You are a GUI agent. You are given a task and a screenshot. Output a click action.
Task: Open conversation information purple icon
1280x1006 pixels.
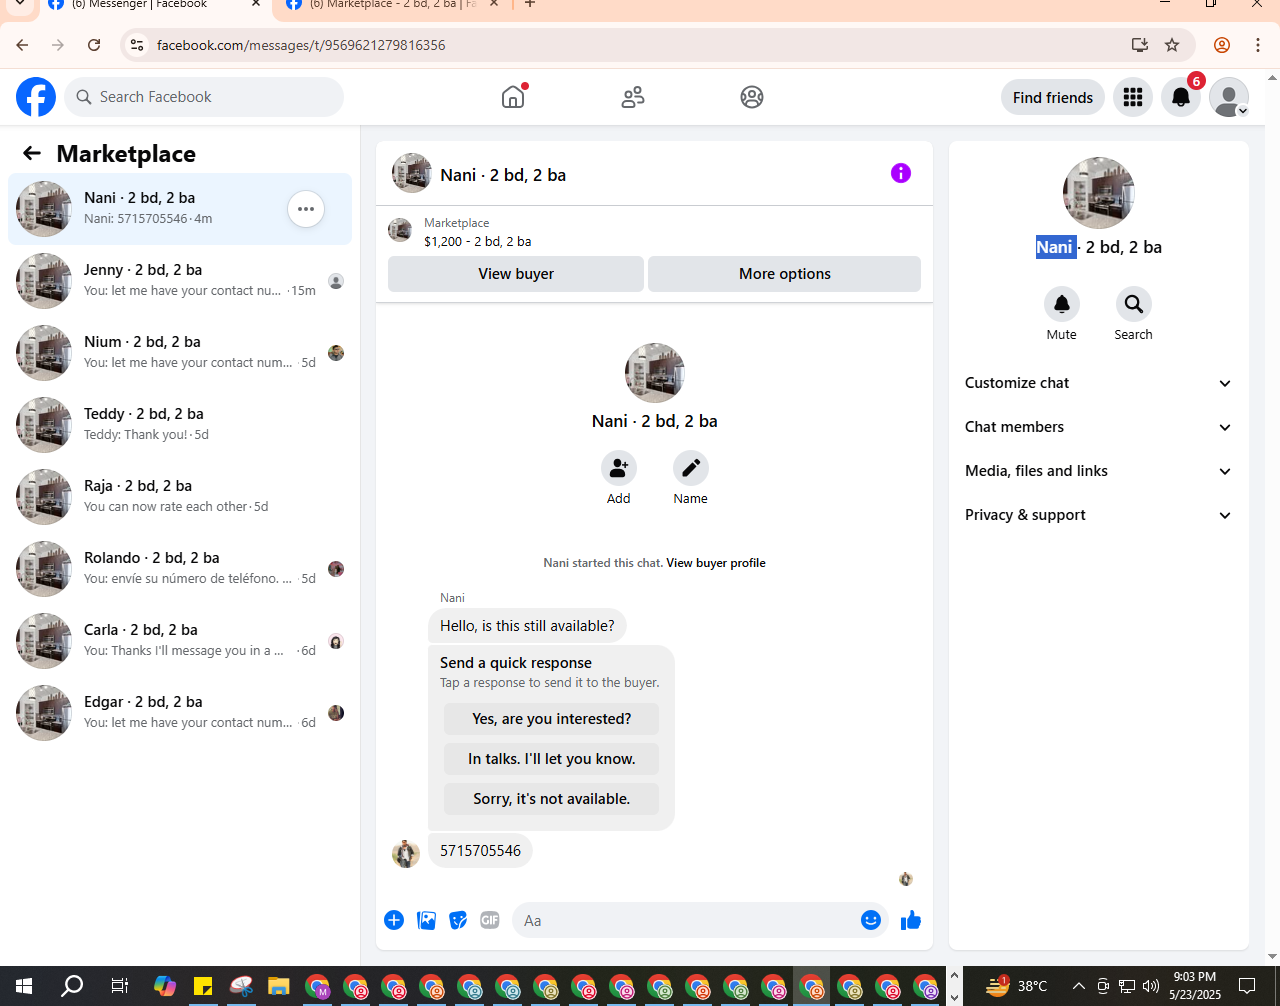(x=901, y=173)
